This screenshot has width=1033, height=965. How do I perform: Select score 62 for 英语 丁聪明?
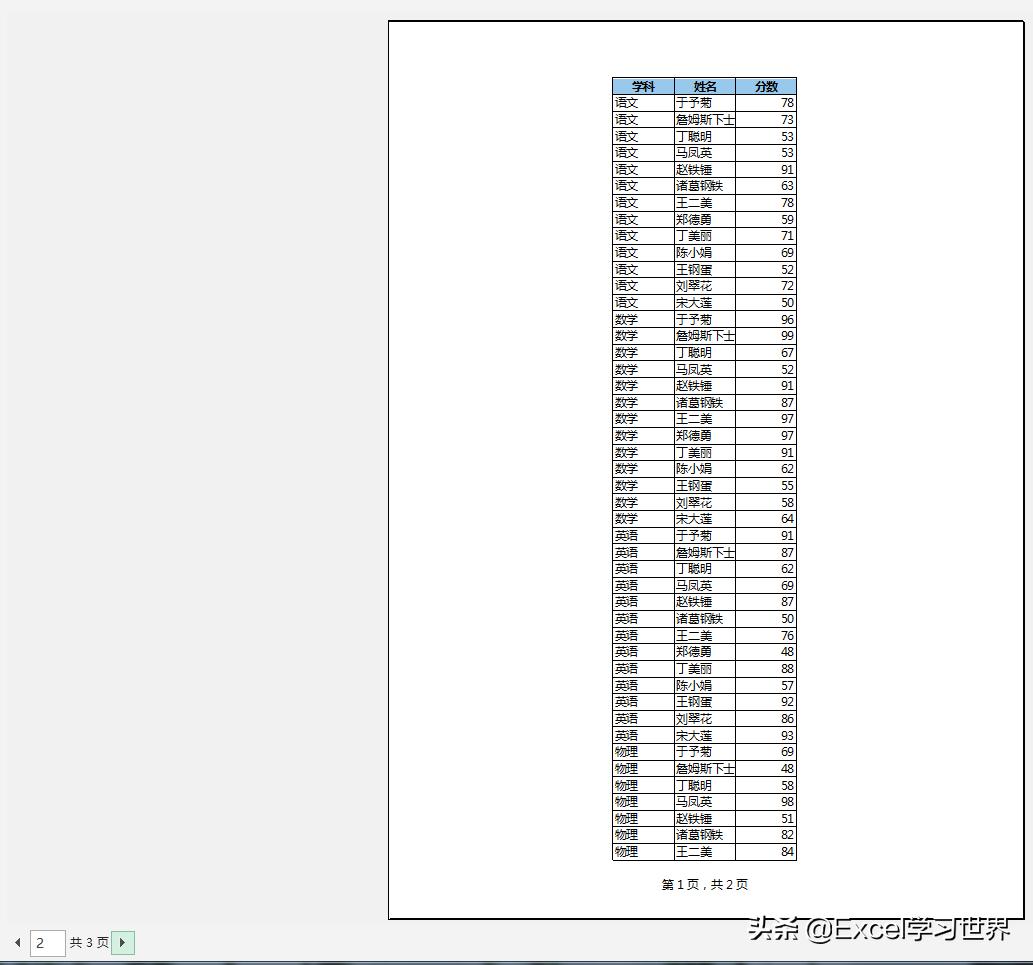tap(766, 569)
